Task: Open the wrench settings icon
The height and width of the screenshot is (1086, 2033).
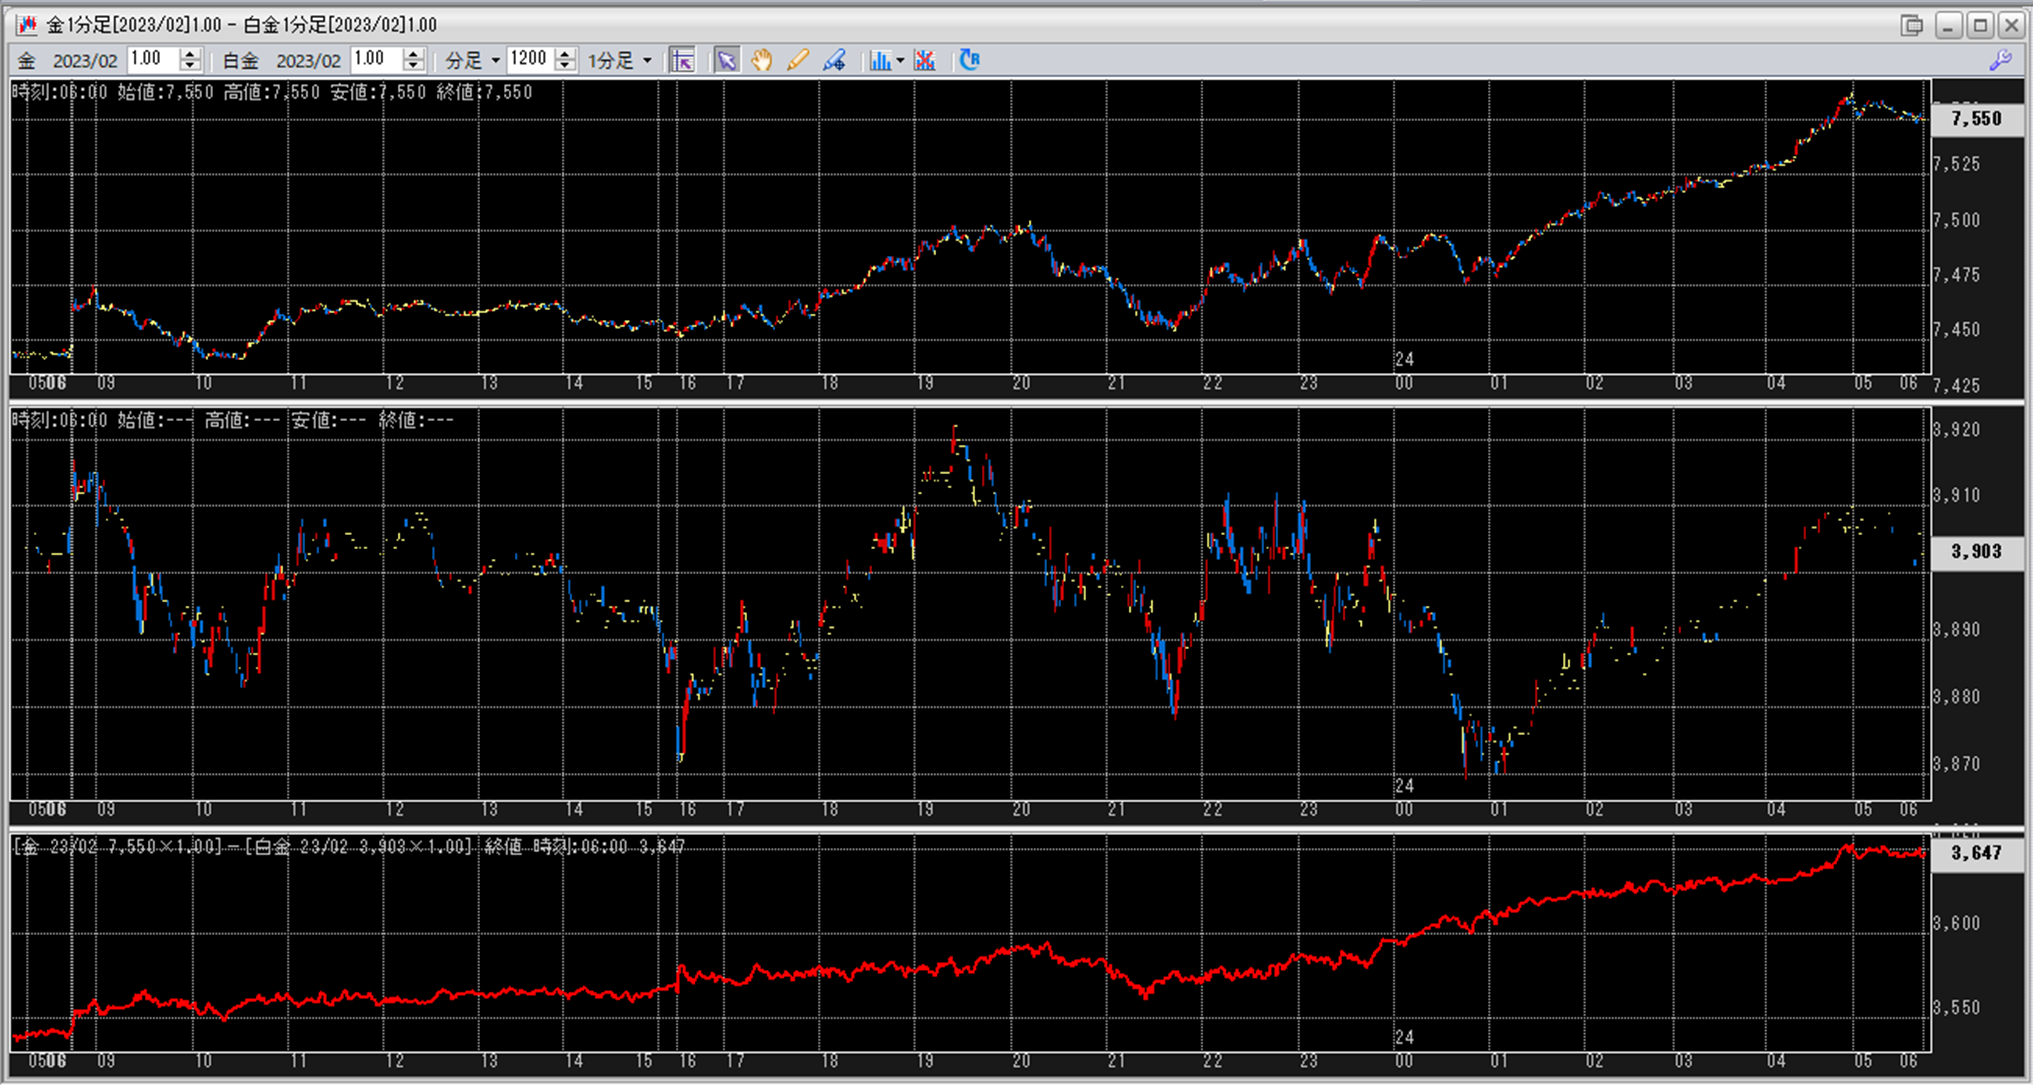Action: tap(2000, 61)
